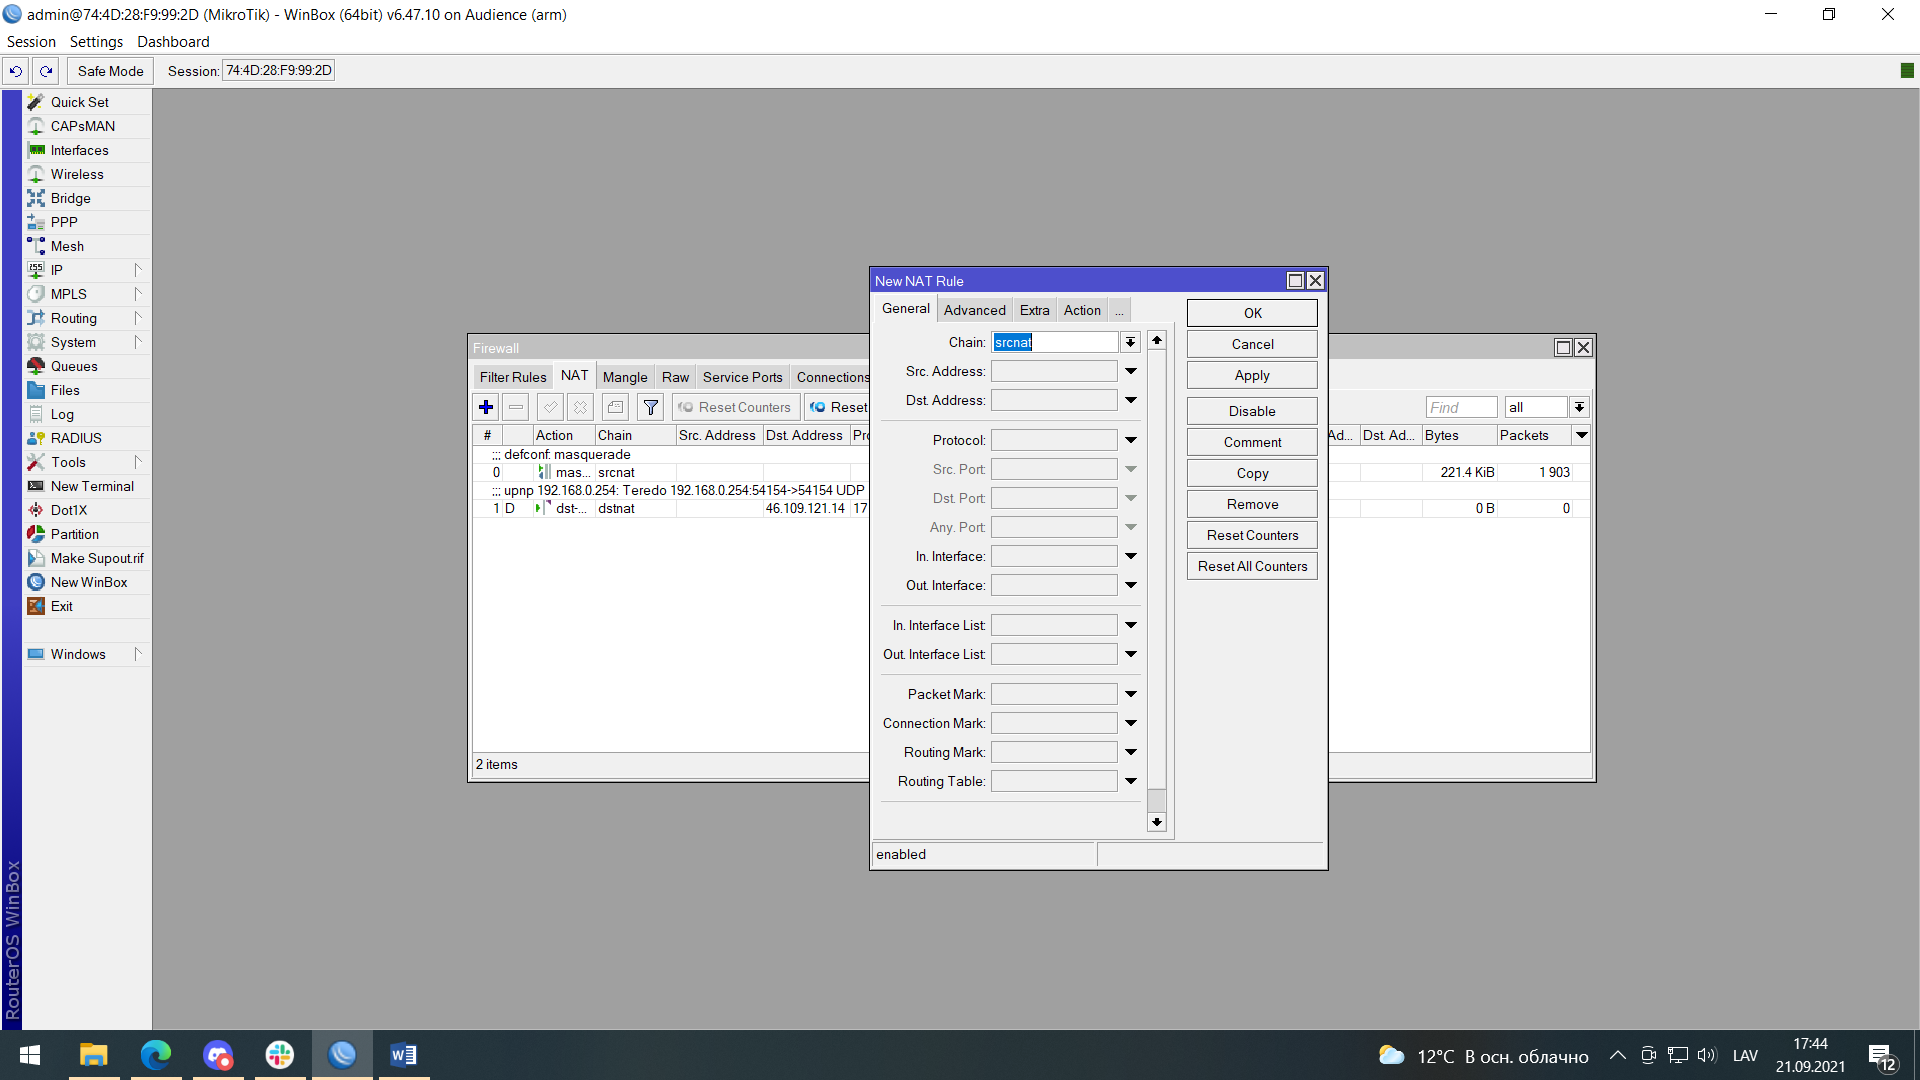Click the Word icon in Windows taskbar

pyautogui.click(x=402, y=1055)
